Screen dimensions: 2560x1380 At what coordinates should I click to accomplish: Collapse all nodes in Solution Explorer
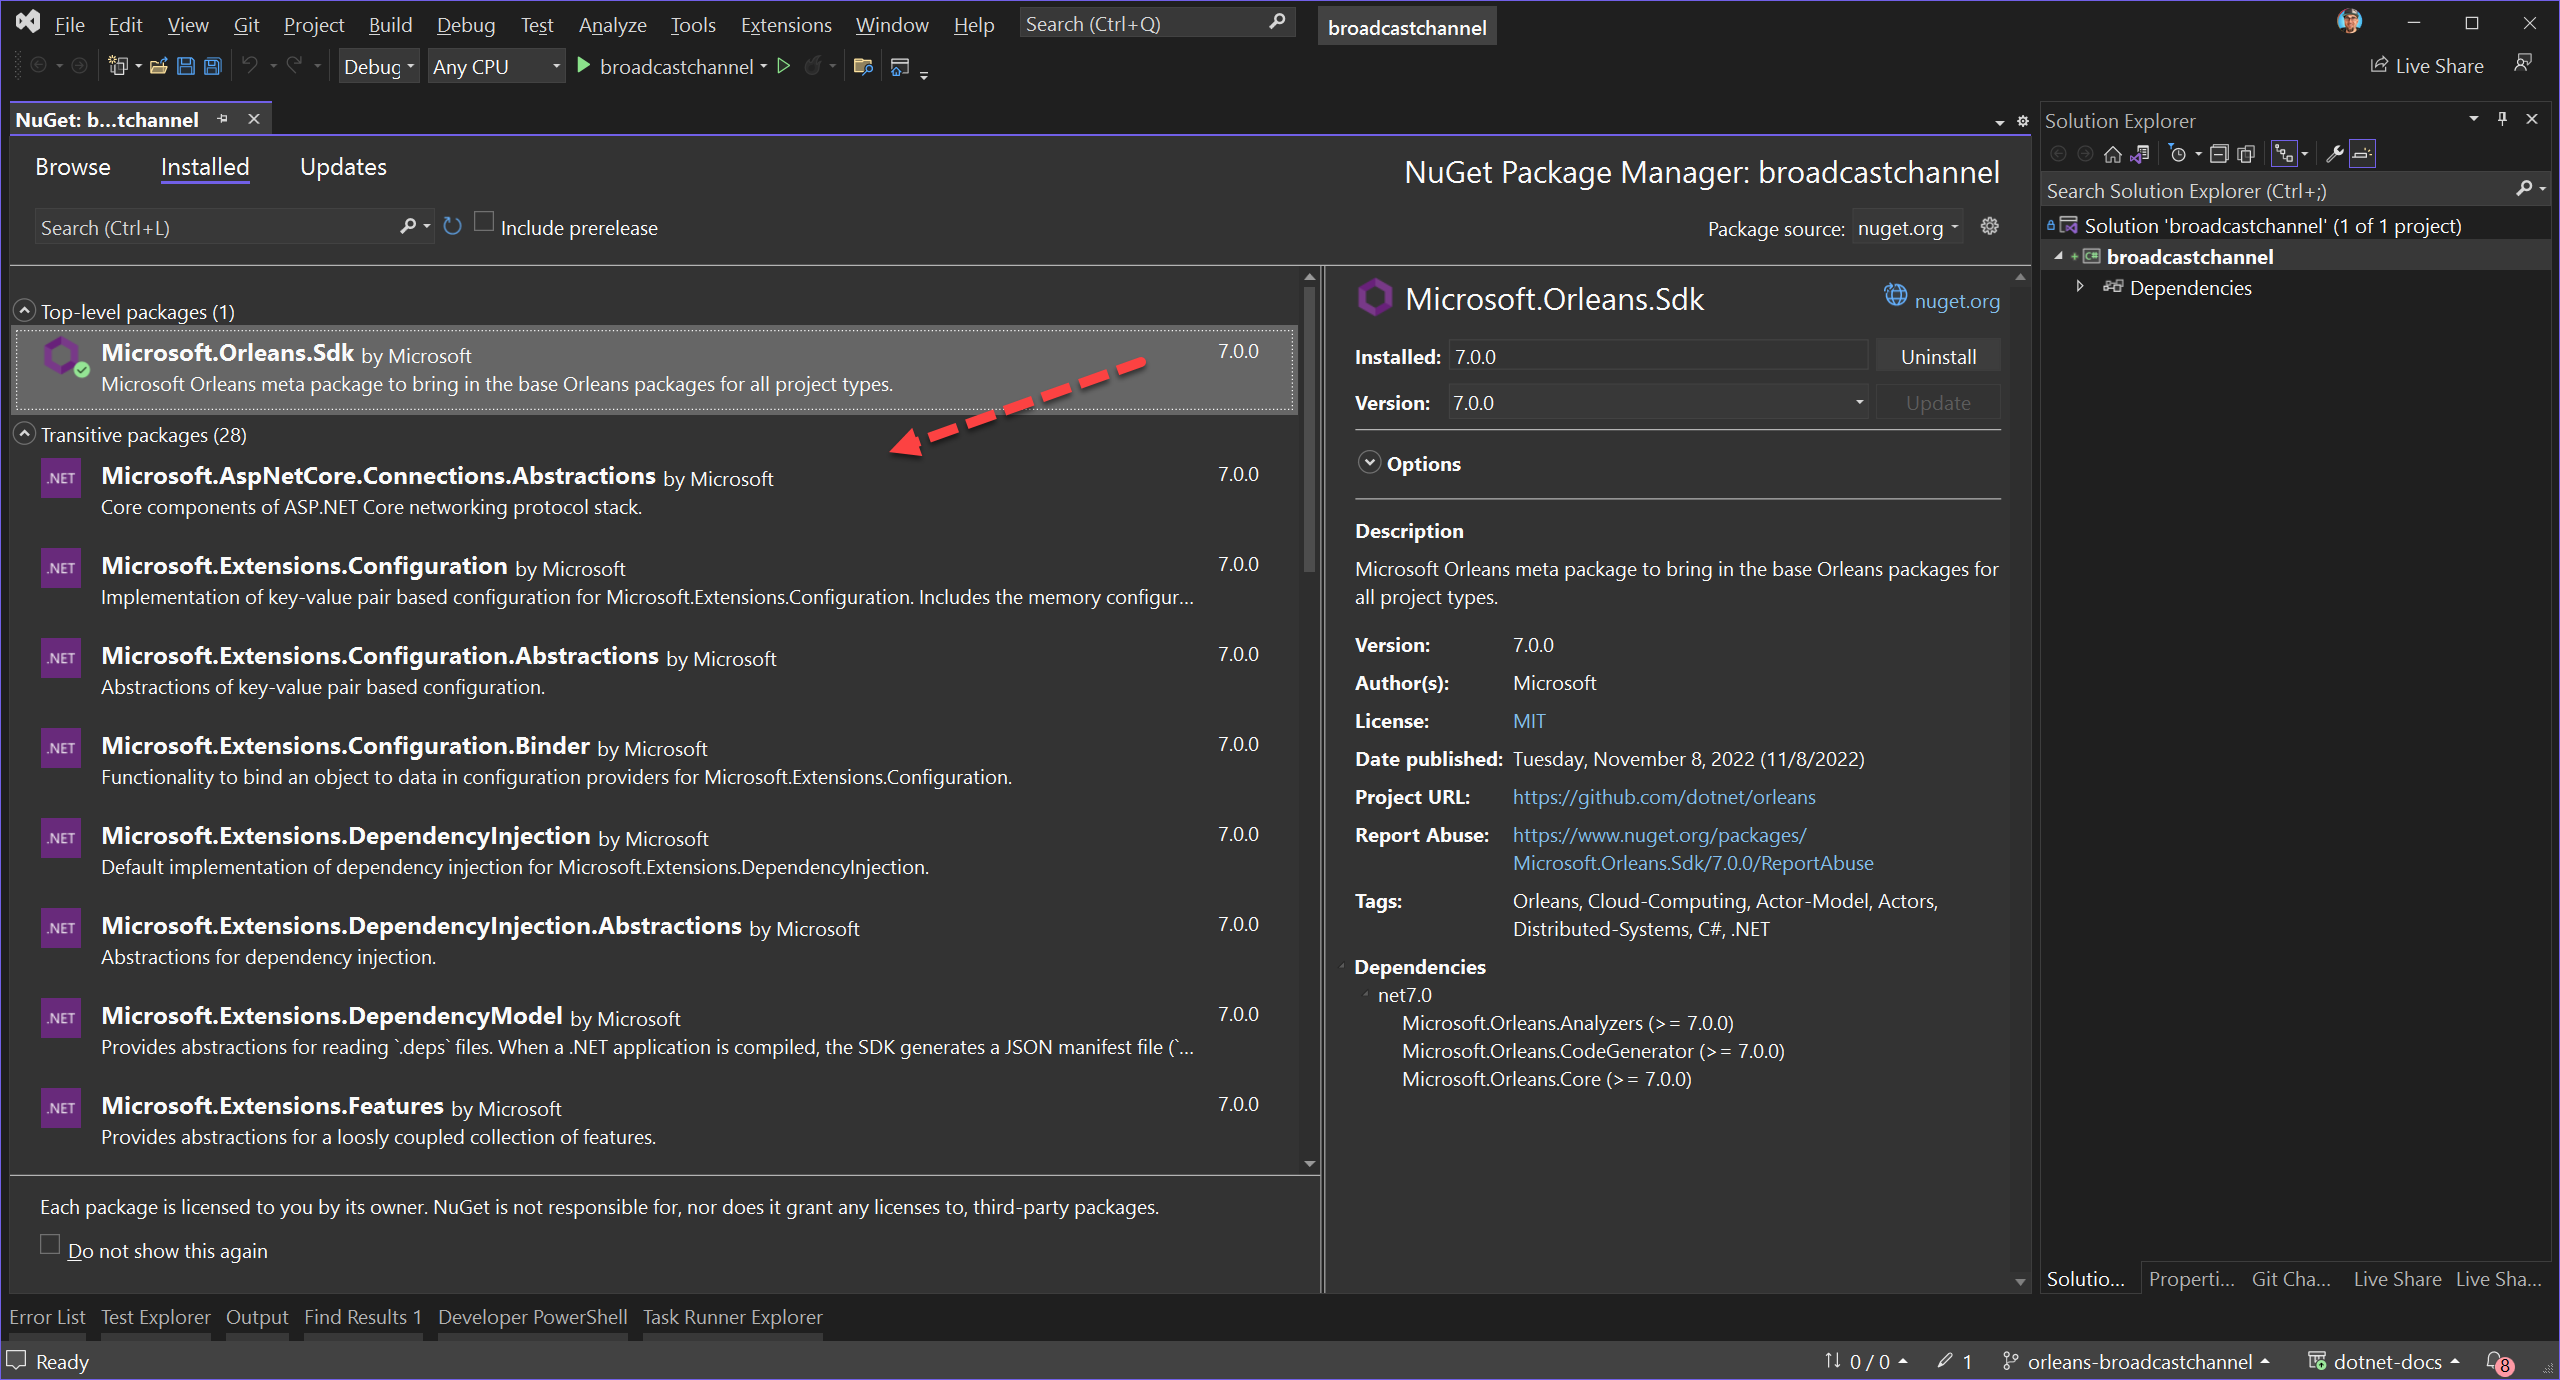[x=2220, y=153]
